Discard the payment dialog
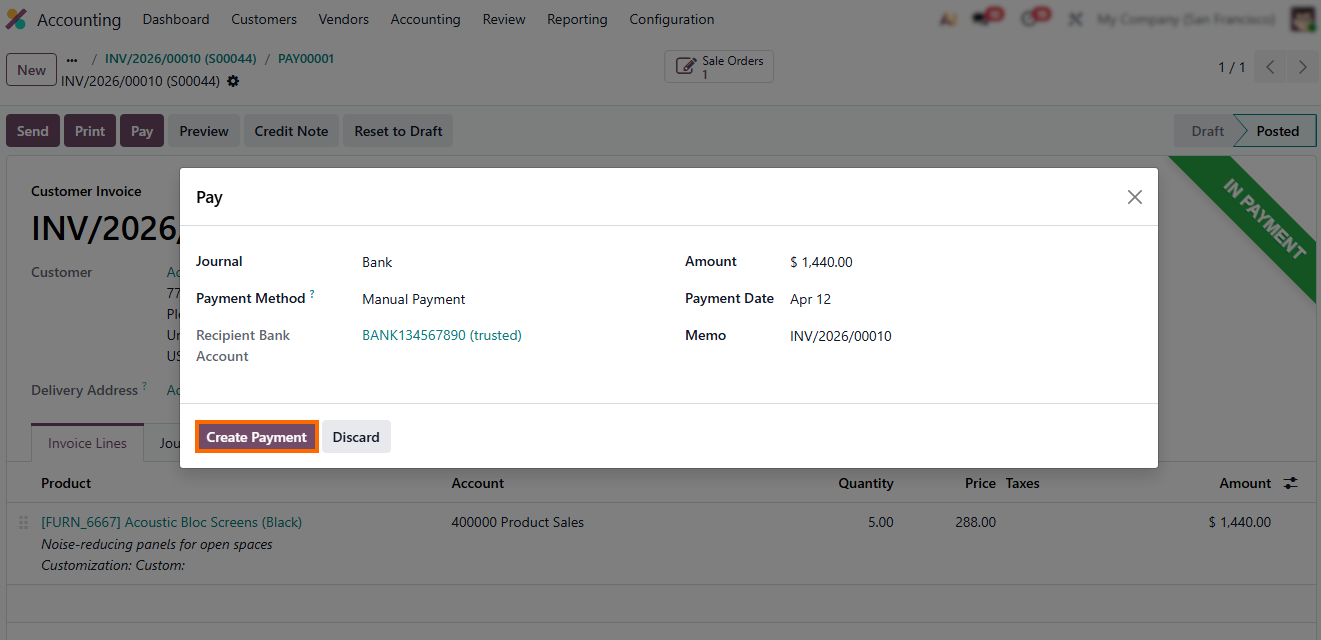This screenshot has width=1321, height=640. coord(356,437)
